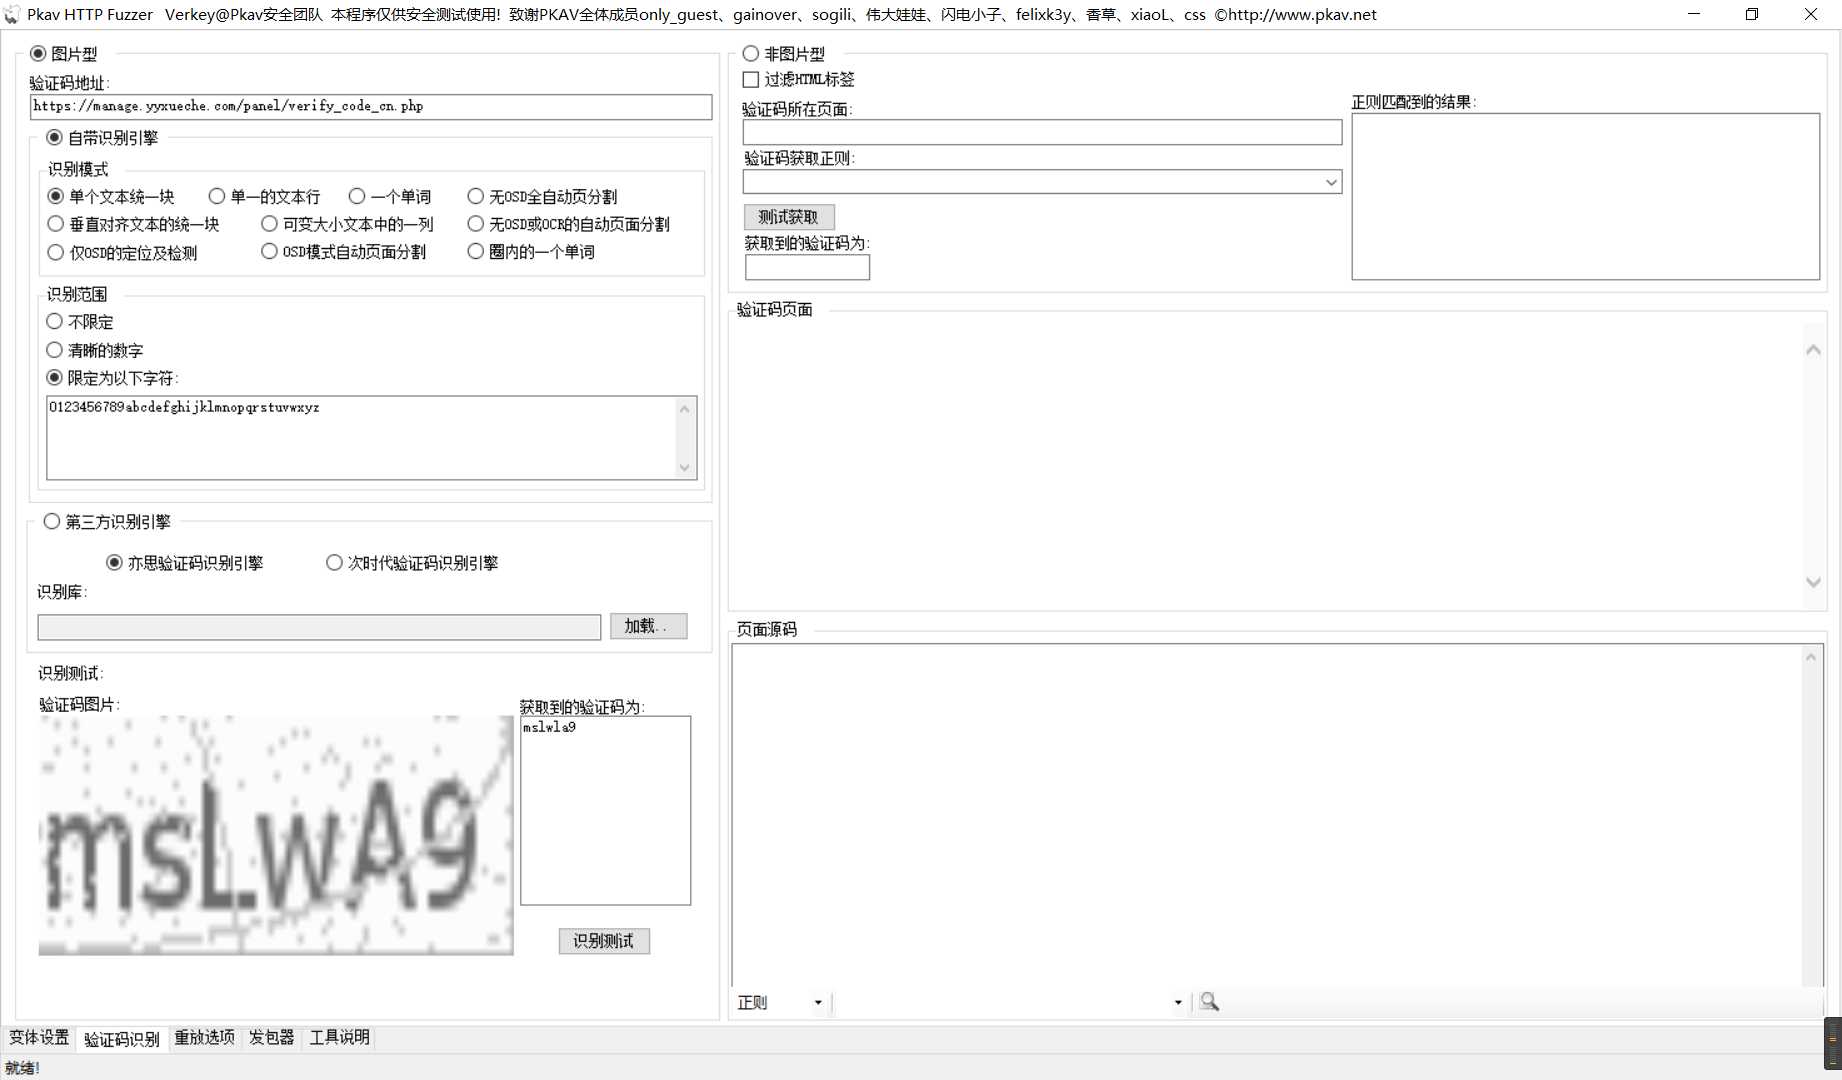Switch to the 工具说明 tab
Screen dimensions: 1842x1080
pyautogui.click(x=339, y=1038)
